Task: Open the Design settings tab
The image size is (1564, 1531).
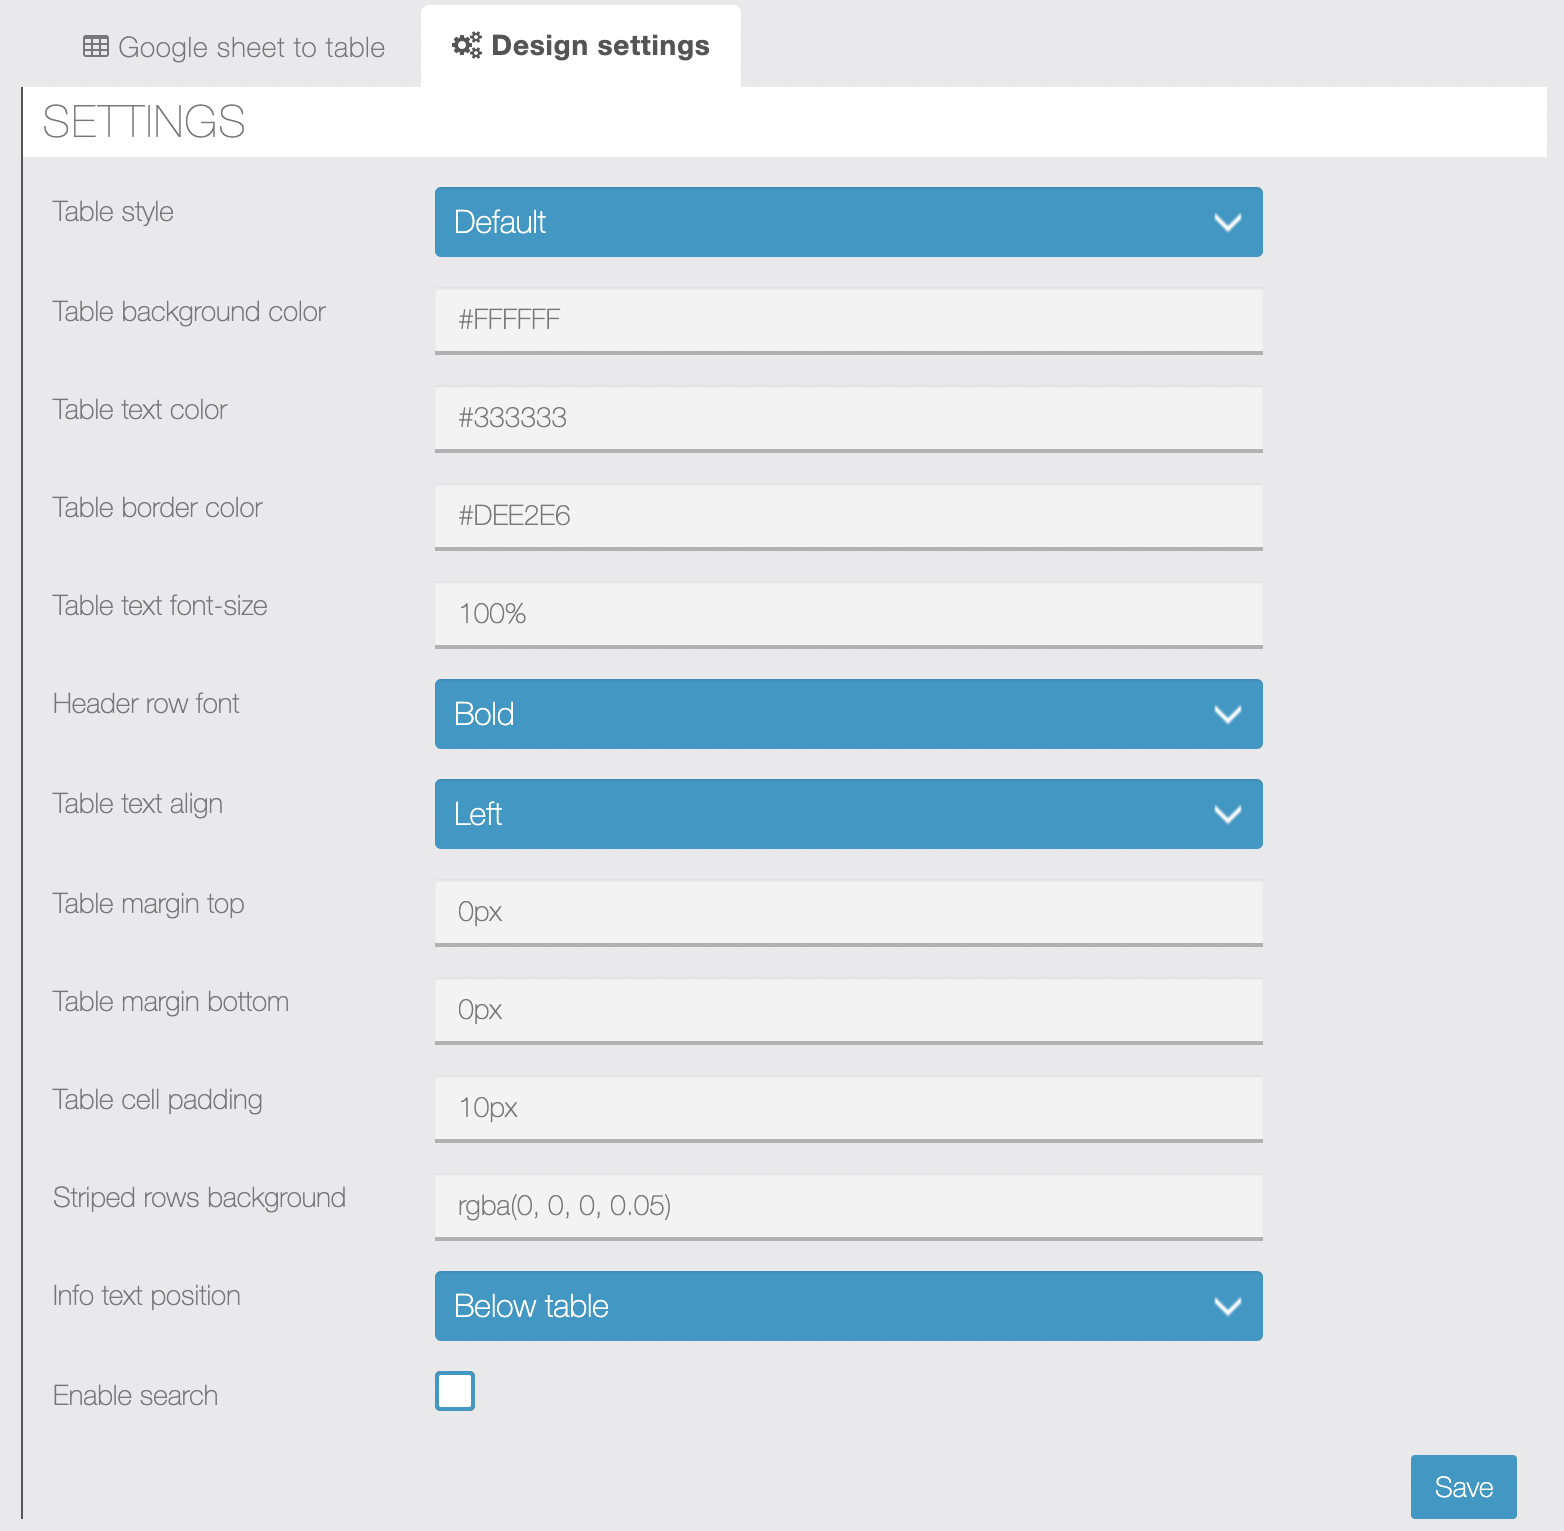Action: (581, 46)
